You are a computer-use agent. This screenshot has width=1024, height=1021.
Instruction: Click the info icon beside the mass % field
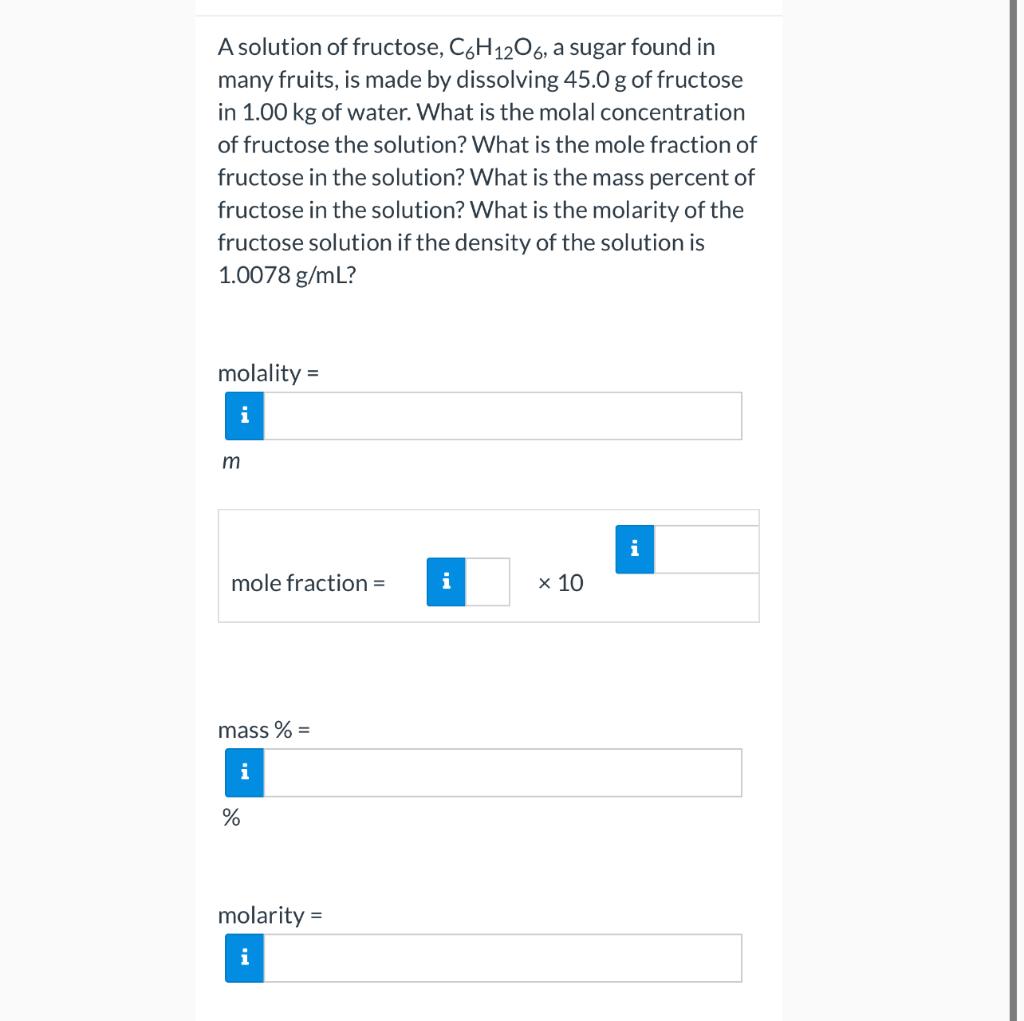click(x=243, y=771)
